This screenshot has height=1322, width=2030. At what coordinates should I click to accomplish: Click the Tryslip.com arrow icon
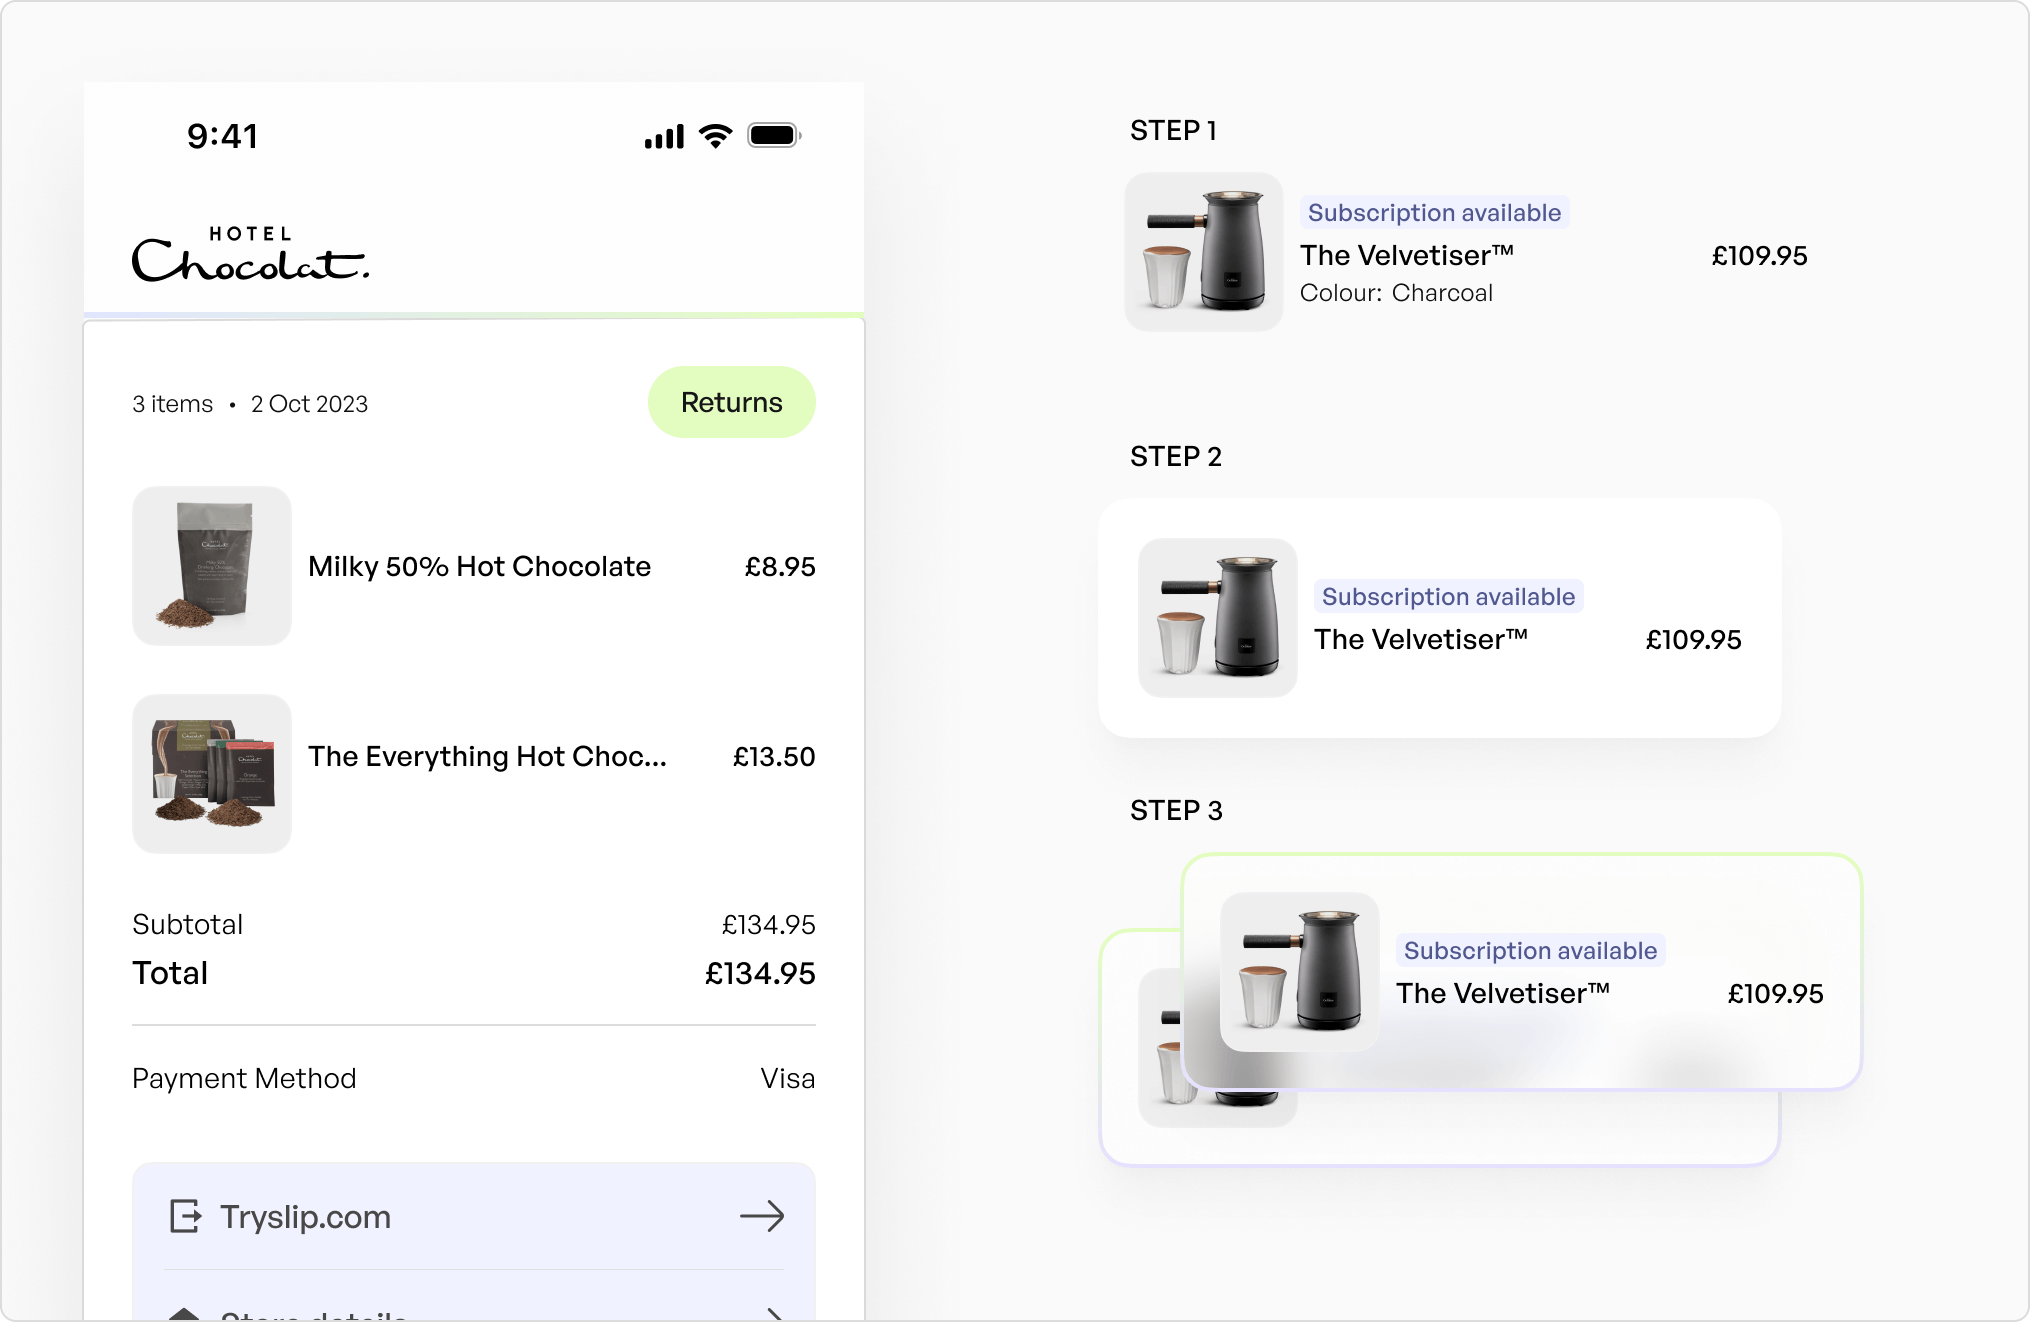[762, 1216]
